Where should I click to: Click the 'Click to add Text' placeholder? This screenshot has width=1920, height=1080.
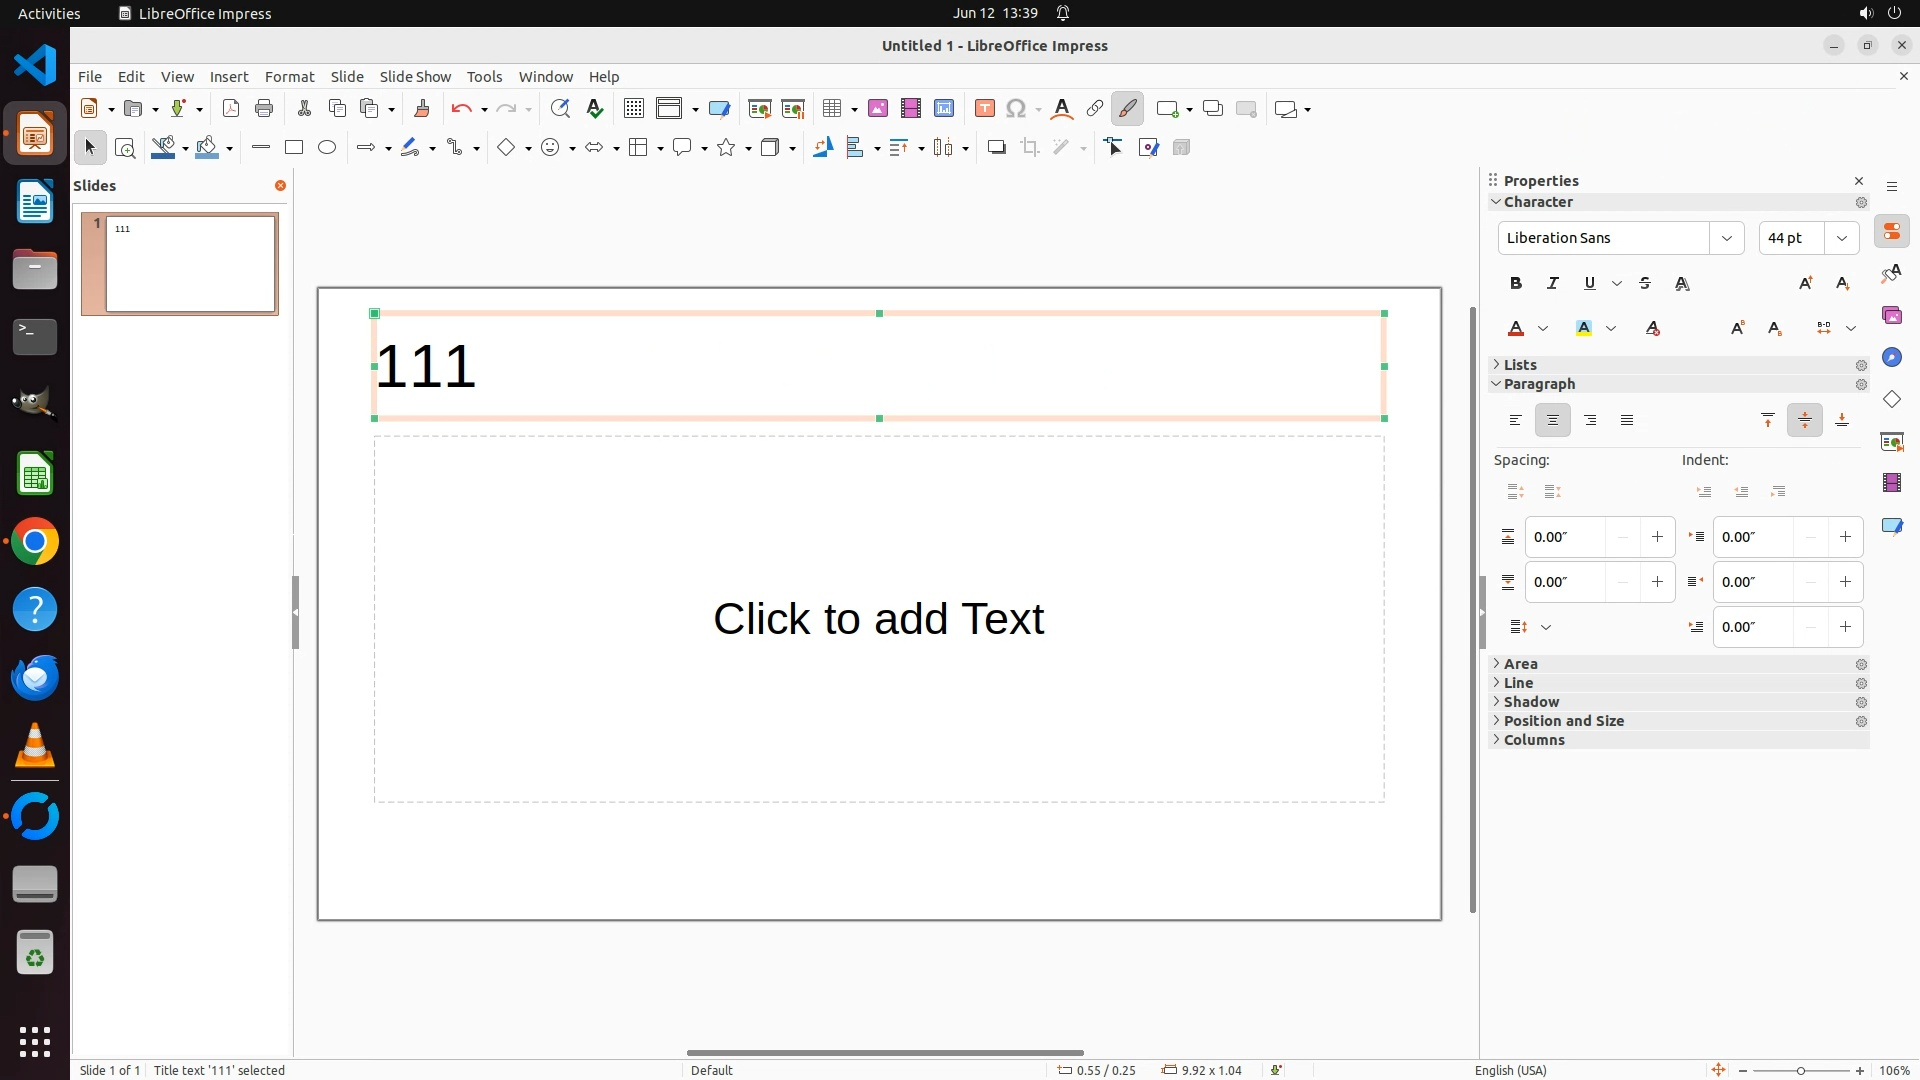878,619
